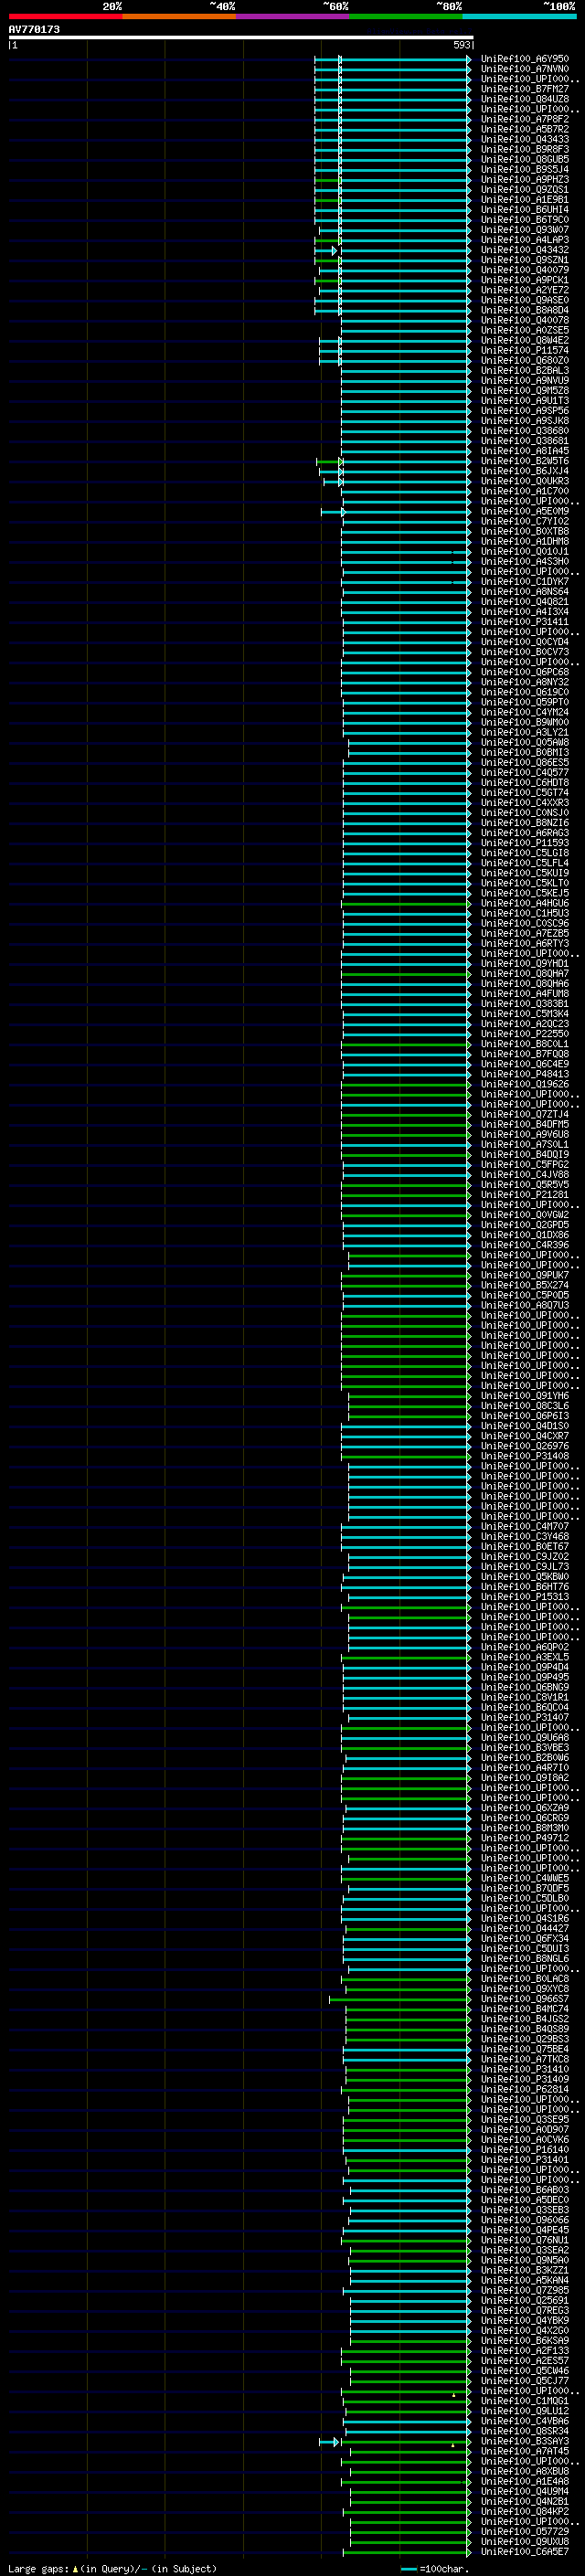Image resolution: width=585 pixels, height=2576 pixels.
Task: Select label UniRef100_Q9ZQS1
Action: point(525,190)
